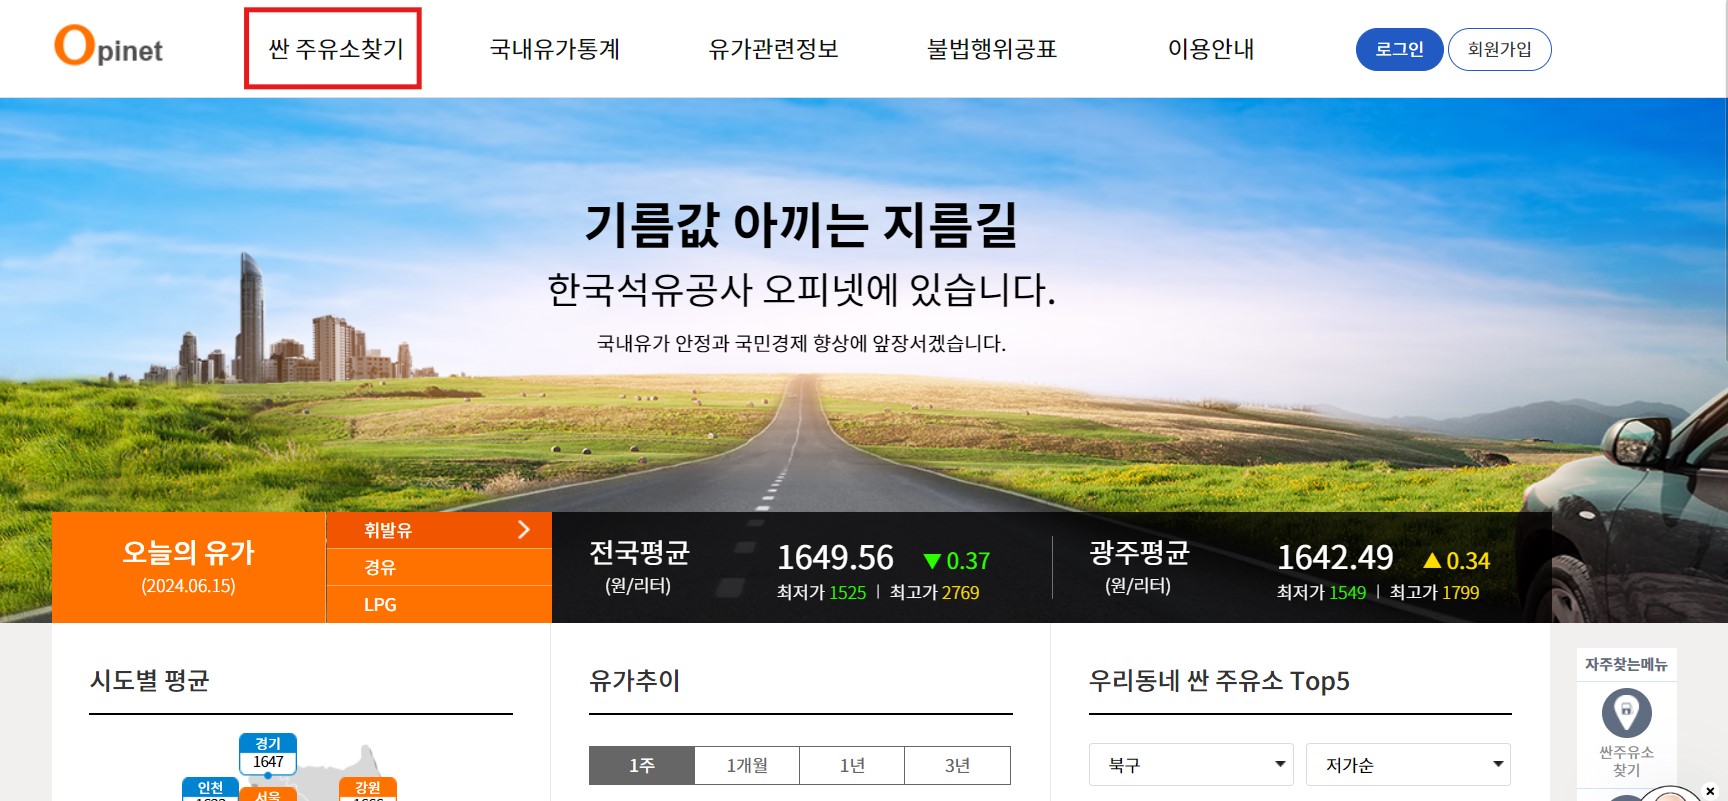Open the 싼 주유소찾기 menu
Screen dimensions: 1728x801
[335, 49]
